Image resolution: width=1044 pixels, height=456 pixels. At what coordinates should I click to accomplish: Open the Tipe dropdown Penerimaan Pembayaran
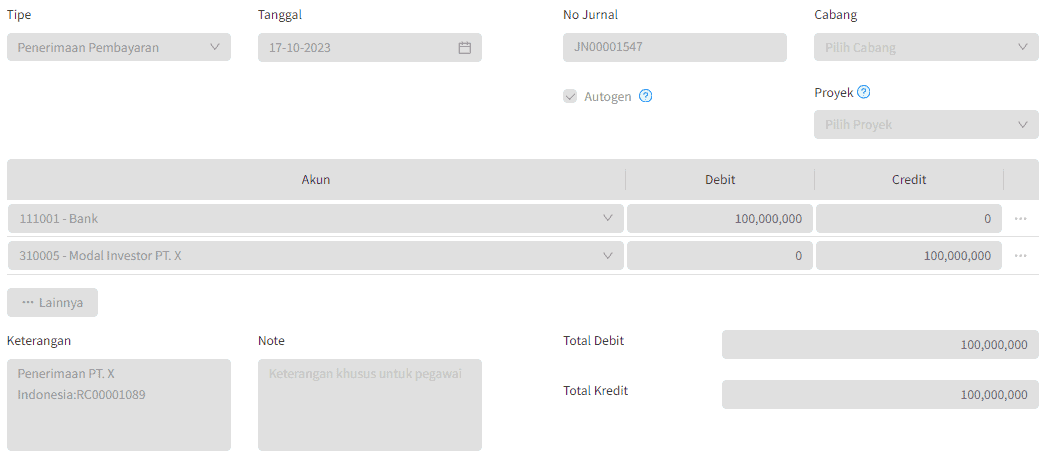(119, 47)
